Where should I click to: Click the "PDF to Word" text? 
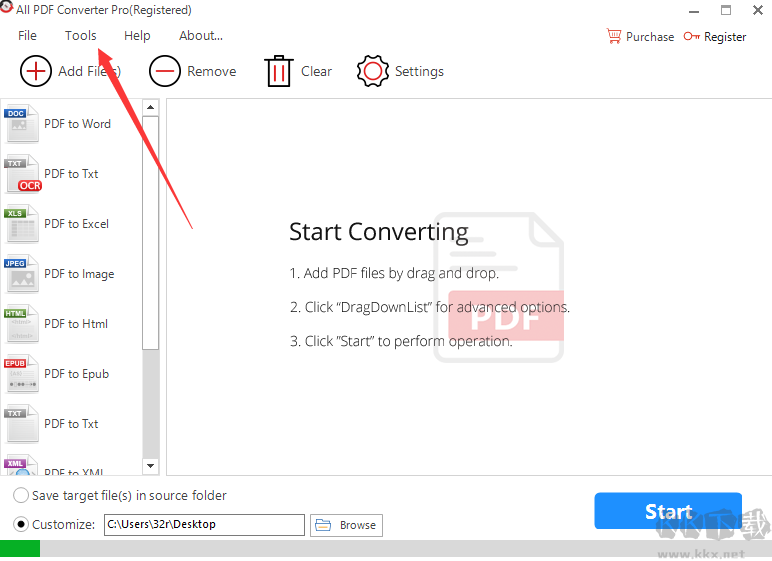[77, 124]
